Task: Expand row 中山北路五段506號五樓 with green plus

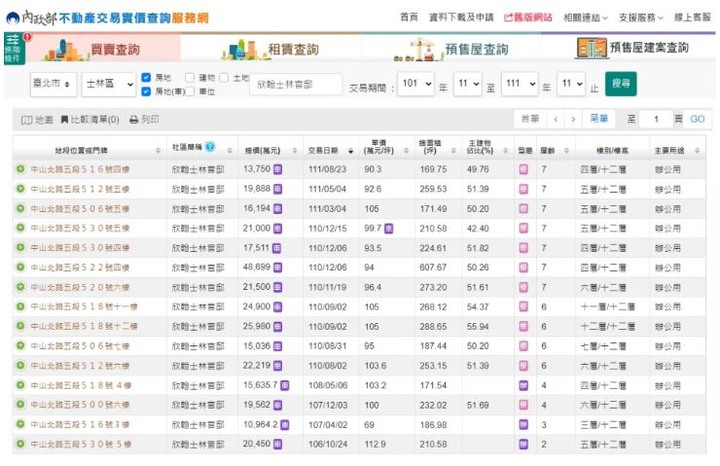Action: 20,208
